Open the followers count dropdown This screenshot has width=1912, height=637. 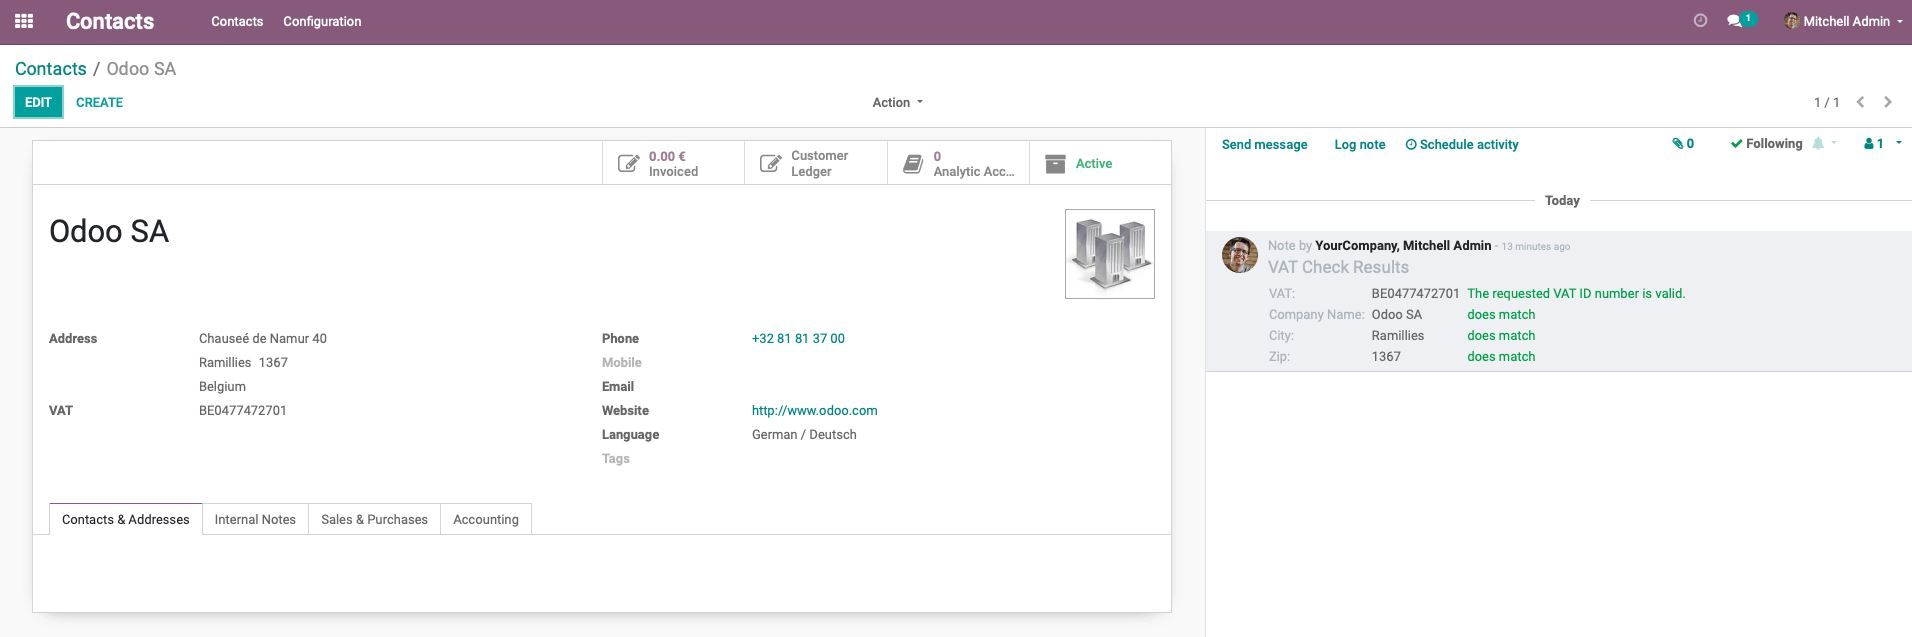tap(1882, 144)
